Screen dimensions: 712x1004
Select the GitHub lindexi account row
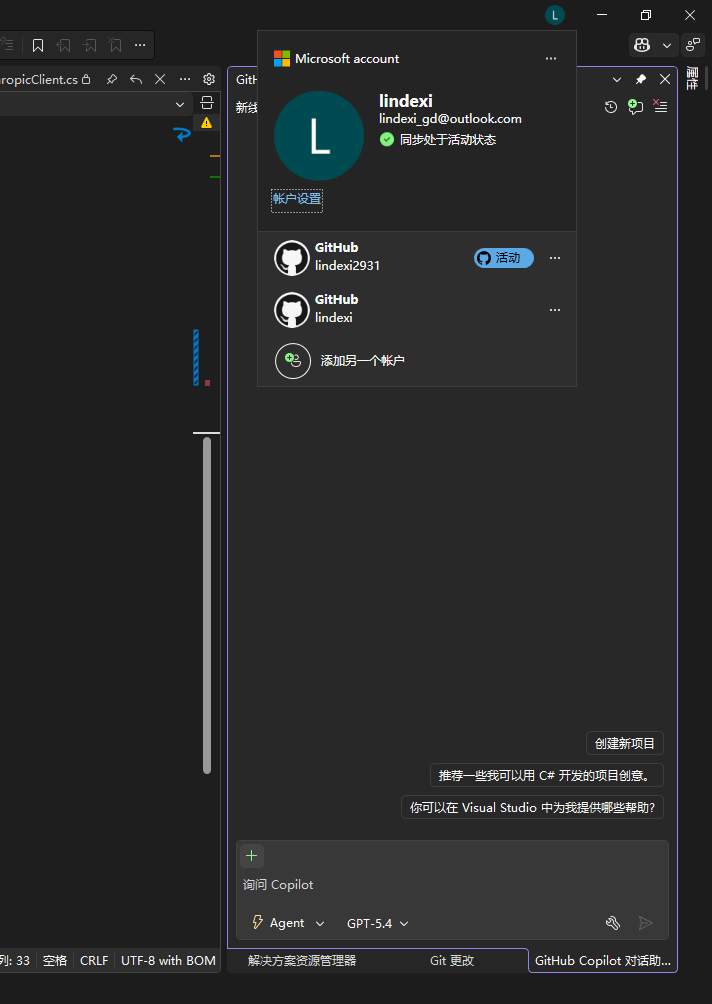pyautogui.click(x=417, y=310)
